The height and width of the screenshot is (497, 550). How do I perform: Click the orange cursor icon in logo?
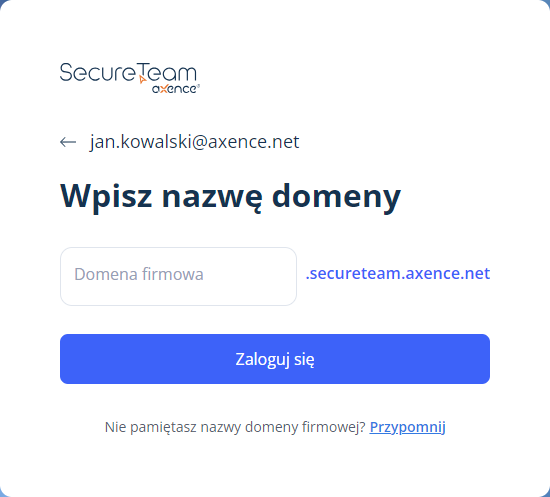coord(142,80)
